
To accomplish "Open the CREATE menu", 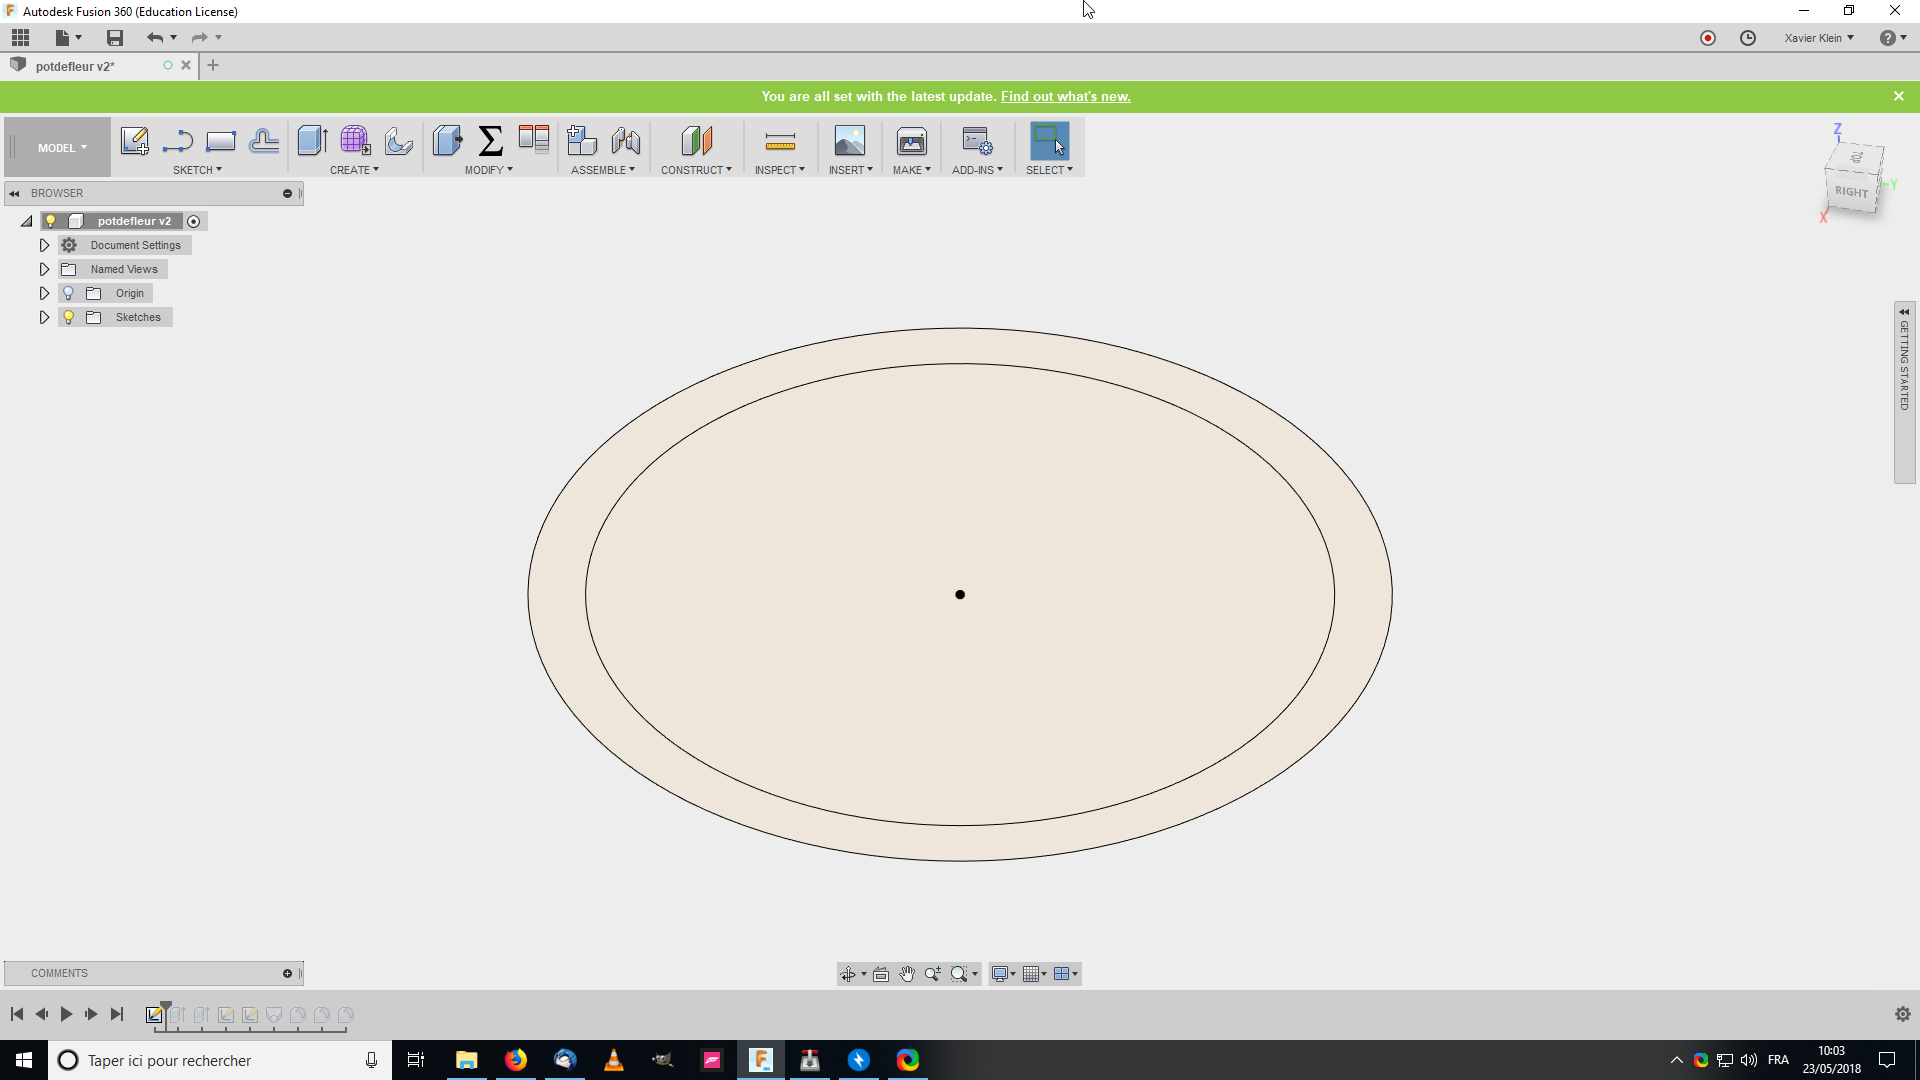I will [354, 170].
